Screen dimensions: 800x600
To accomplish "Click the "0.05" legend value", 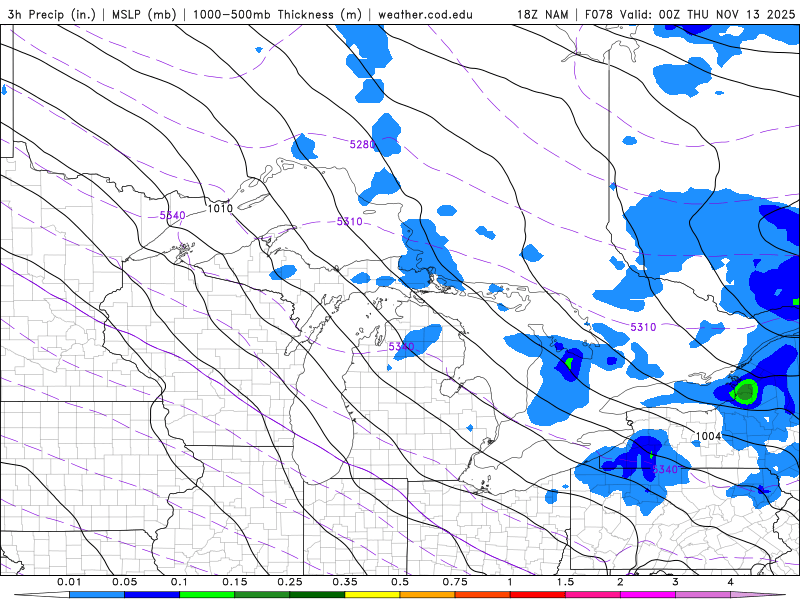I will coord(124,582).
